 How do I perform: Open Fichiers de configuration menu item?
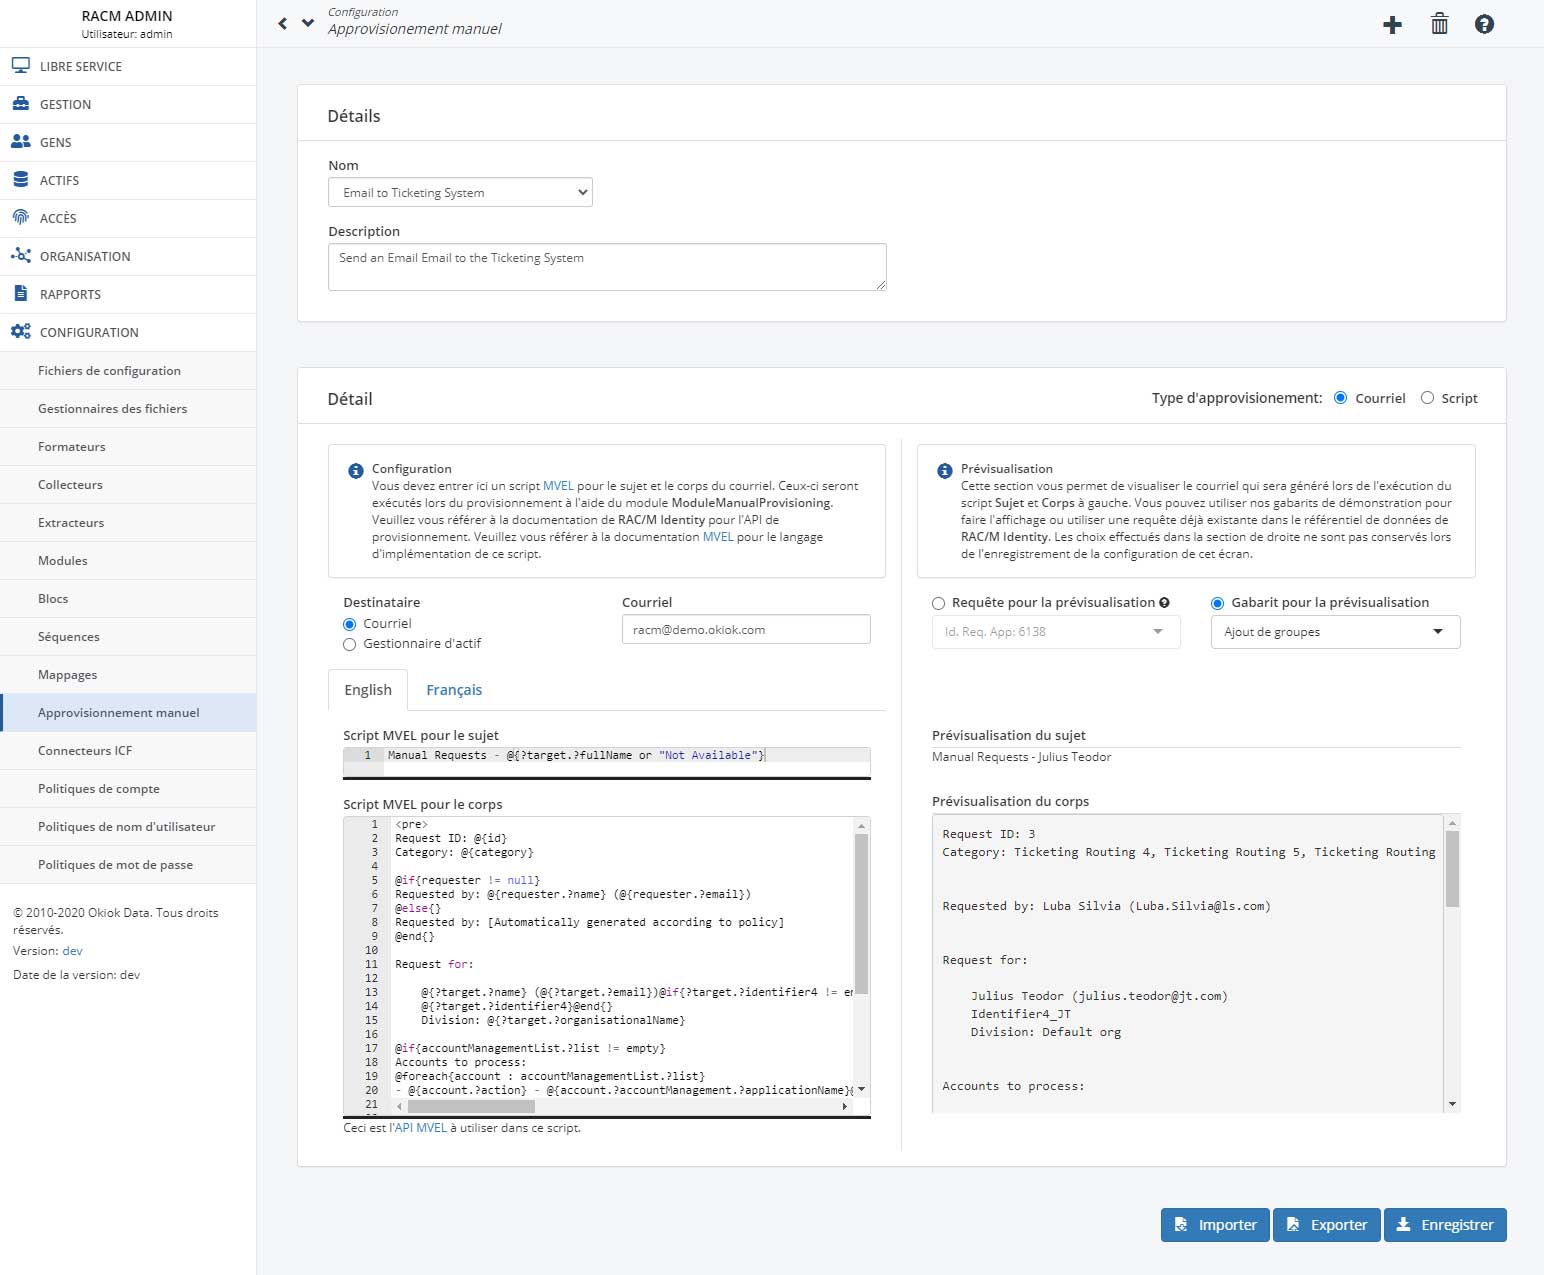pos(128,370)
